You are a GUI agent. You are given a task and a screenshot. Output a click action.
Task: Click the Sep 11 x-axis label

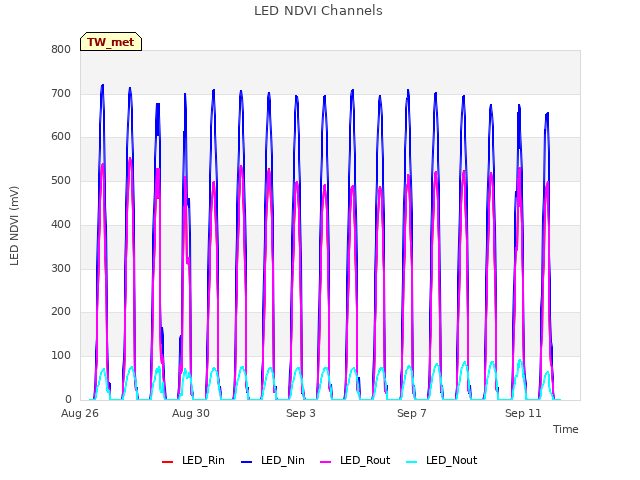523,413
